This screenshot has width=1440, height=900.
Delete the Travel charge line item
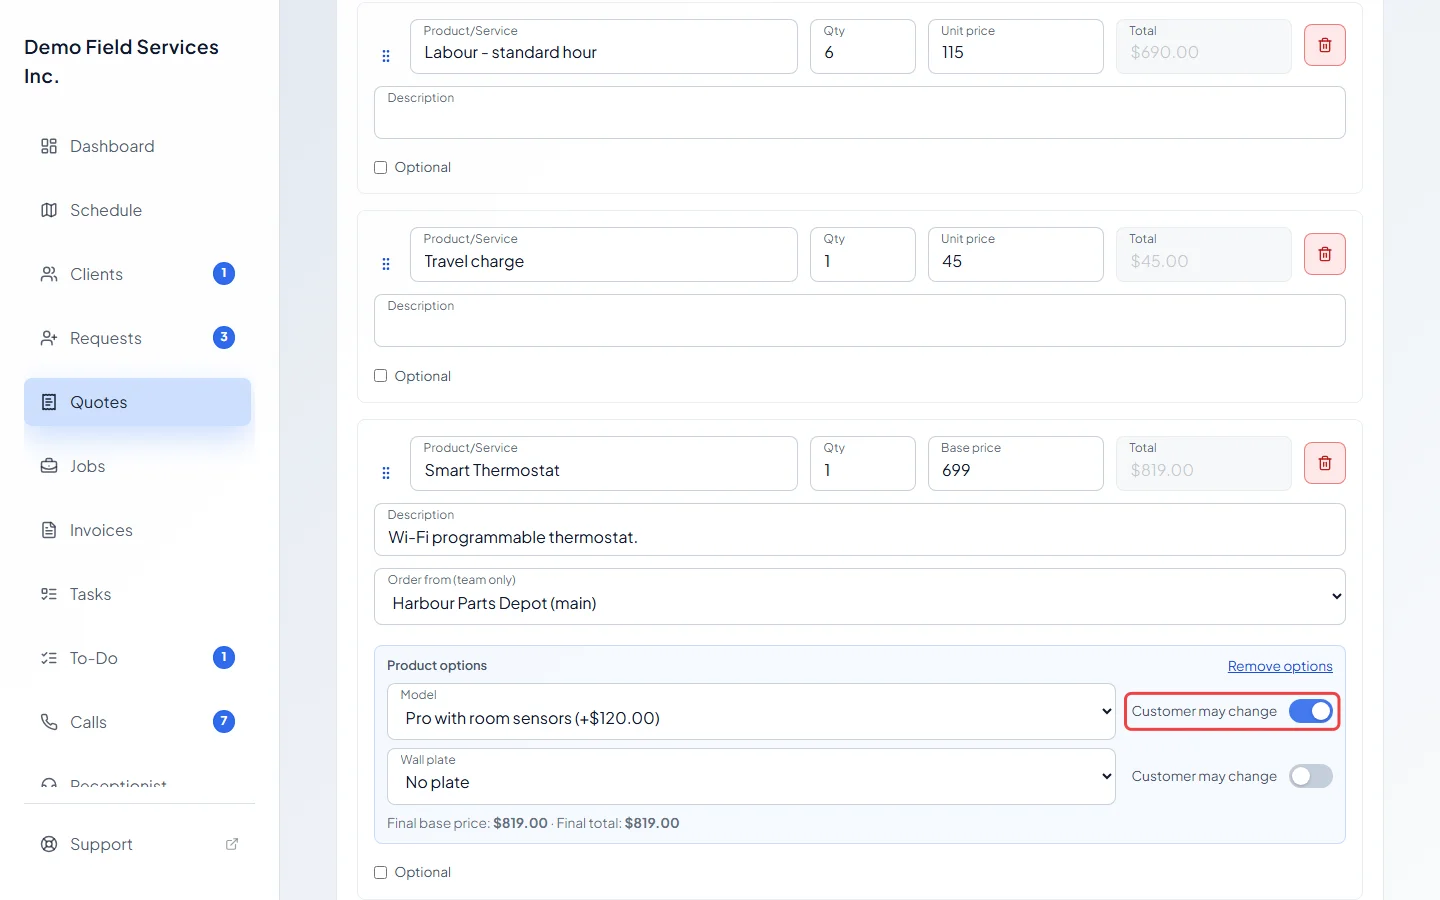pyautogui.click(x=1324, y=254)
